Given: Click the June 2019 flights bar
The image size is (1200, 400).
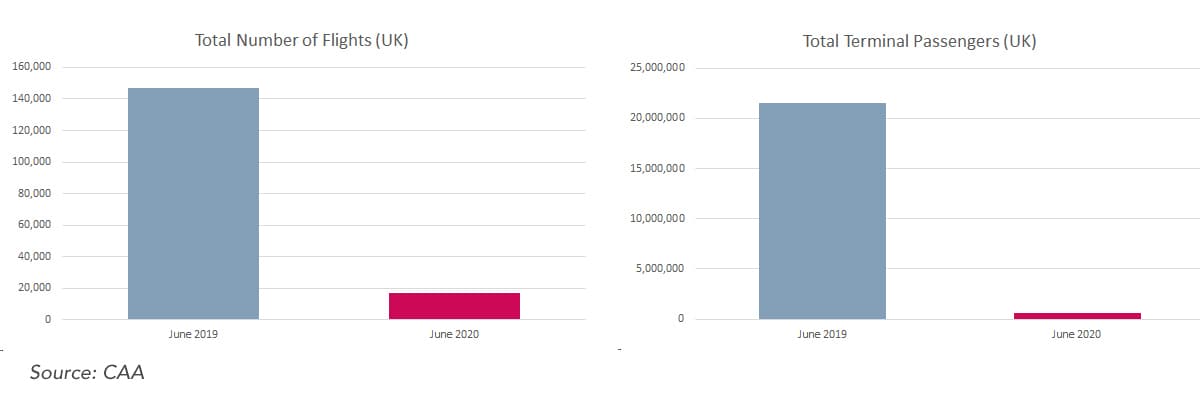Looking at the screenshot, I should point(194,204).
